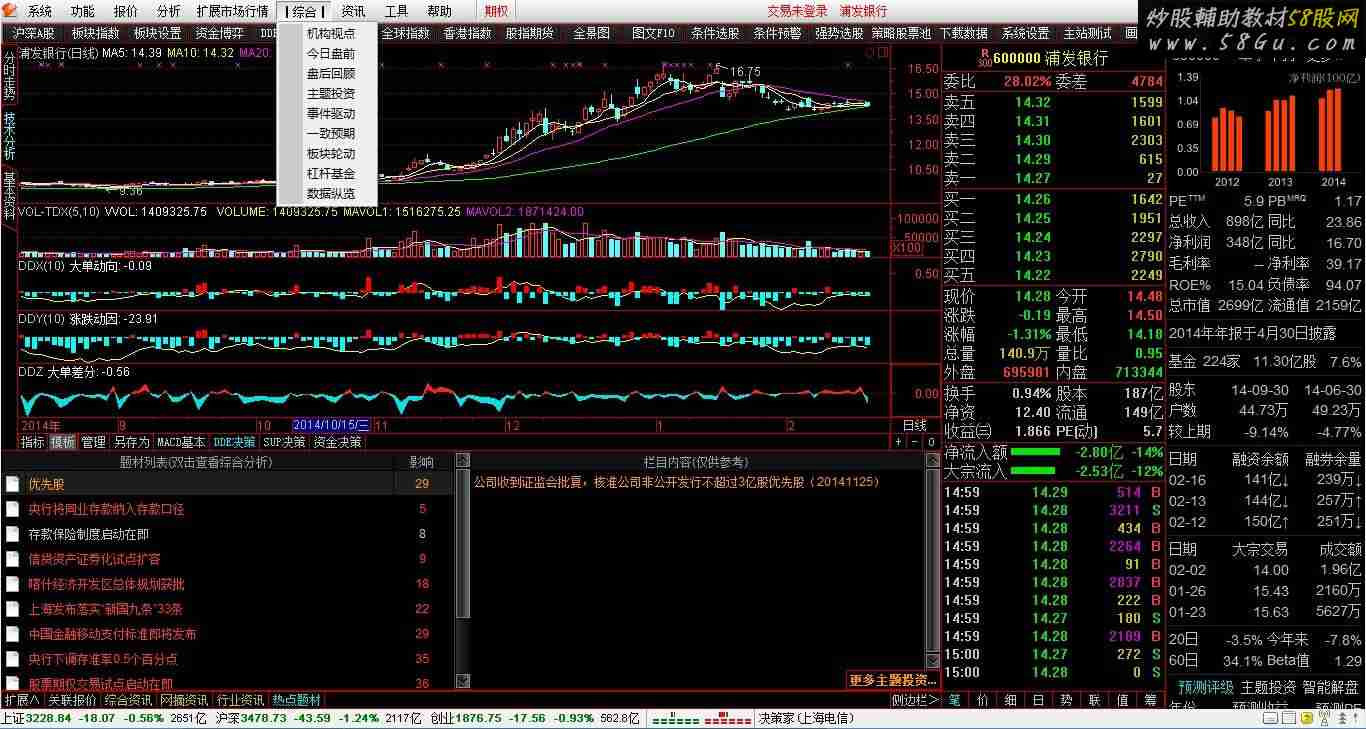
Task: Open document icon beside 上海发布落实新国九条33条
Action: [12, 609]
